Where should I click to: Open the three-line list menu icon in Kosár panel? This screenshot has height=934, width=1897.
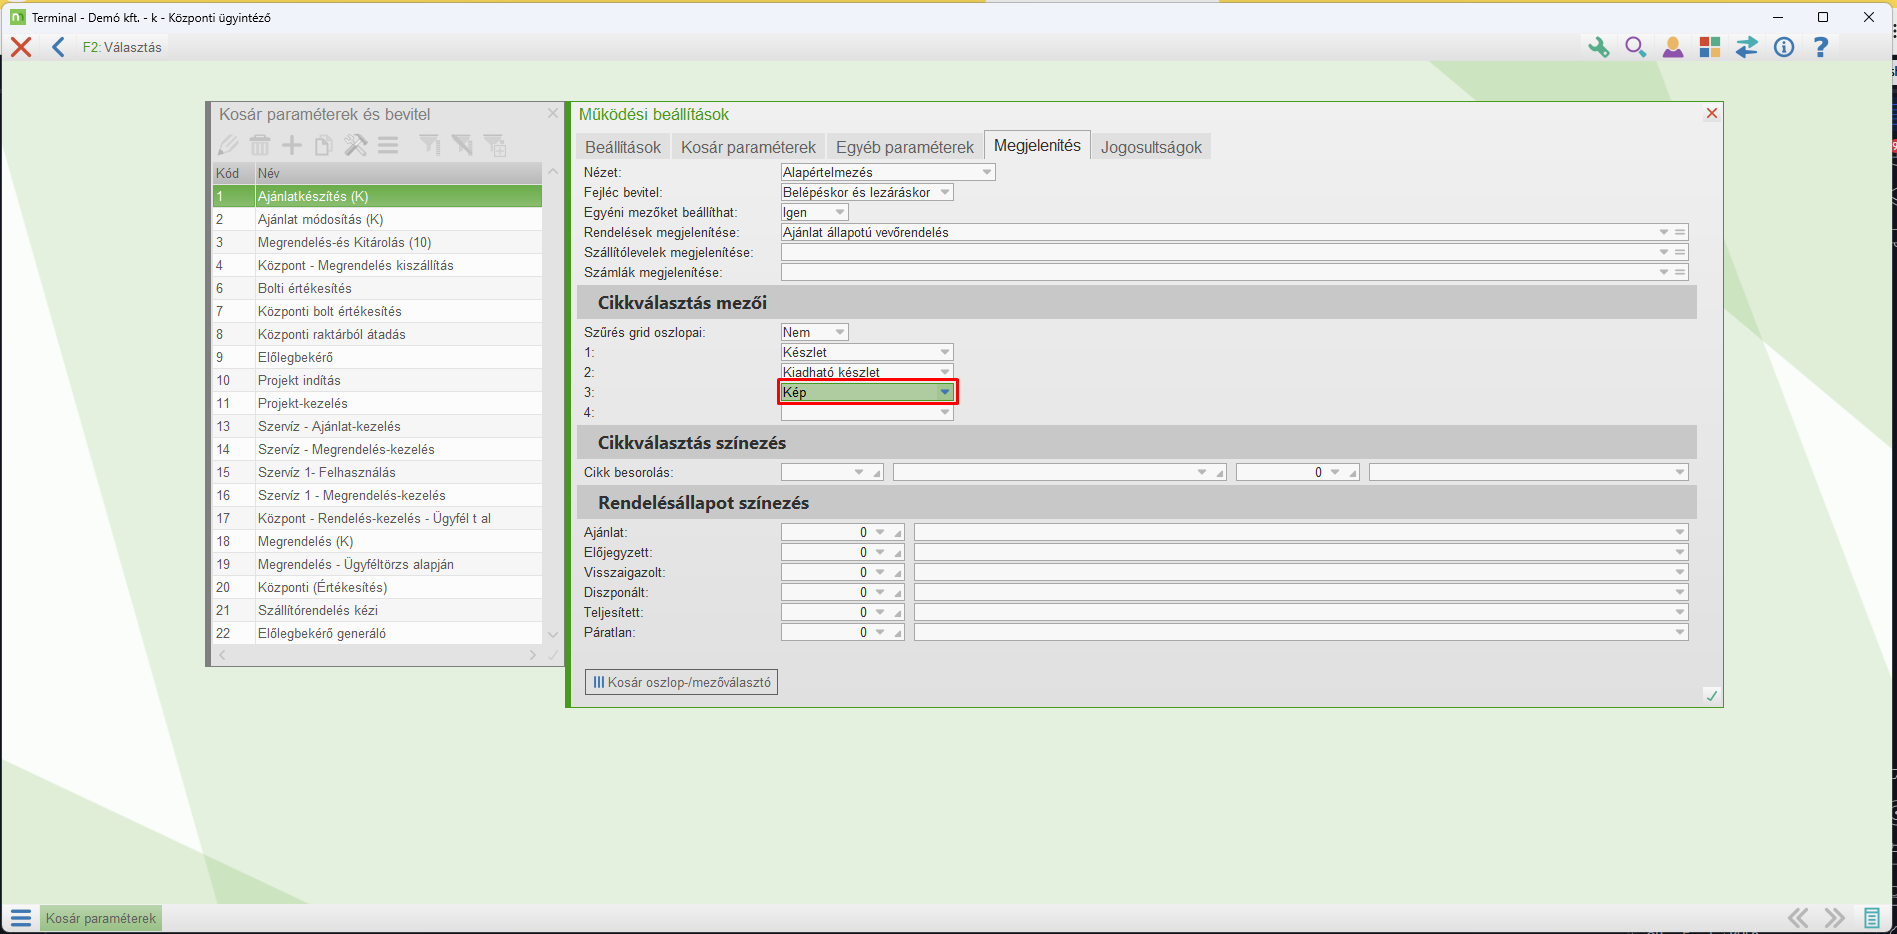tap(388, 145)
